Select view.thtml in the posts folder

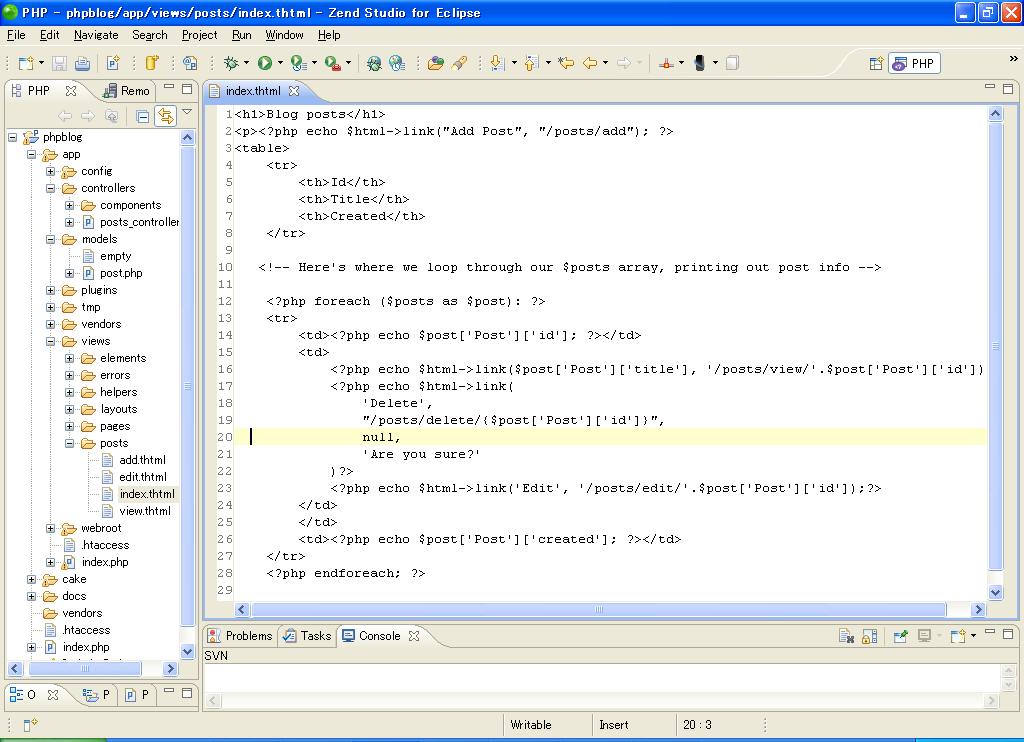[144, 511]
